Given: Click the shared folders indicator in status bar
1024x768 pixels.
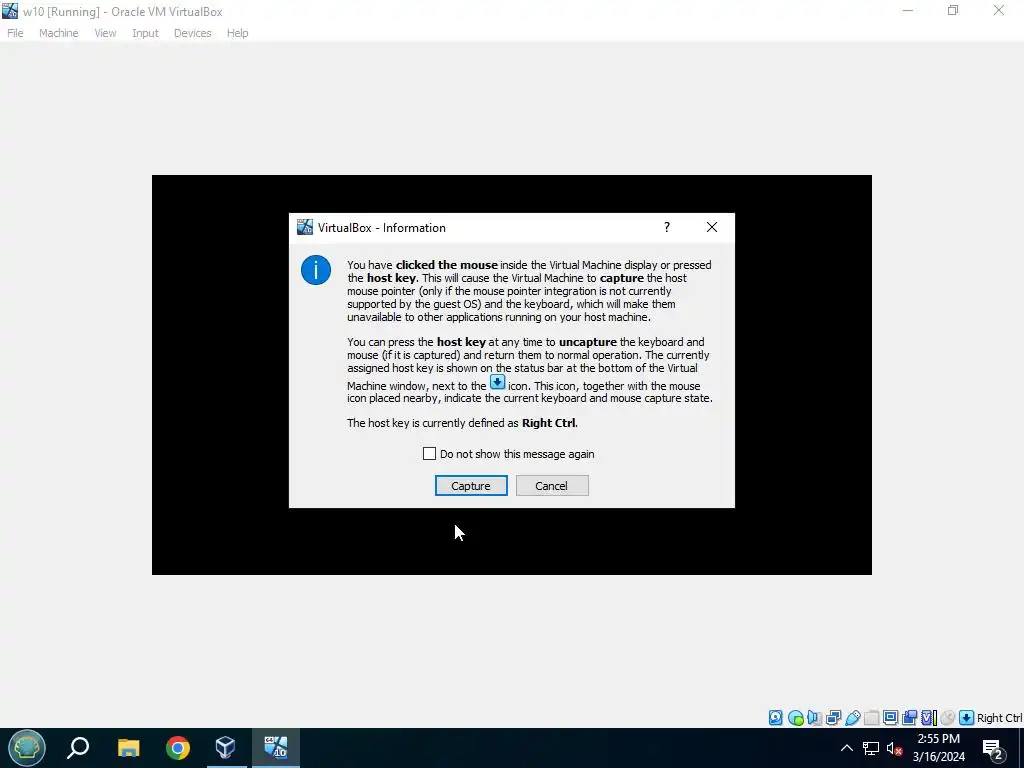Looking at the screenshot, I should click(x=871, y=718).
